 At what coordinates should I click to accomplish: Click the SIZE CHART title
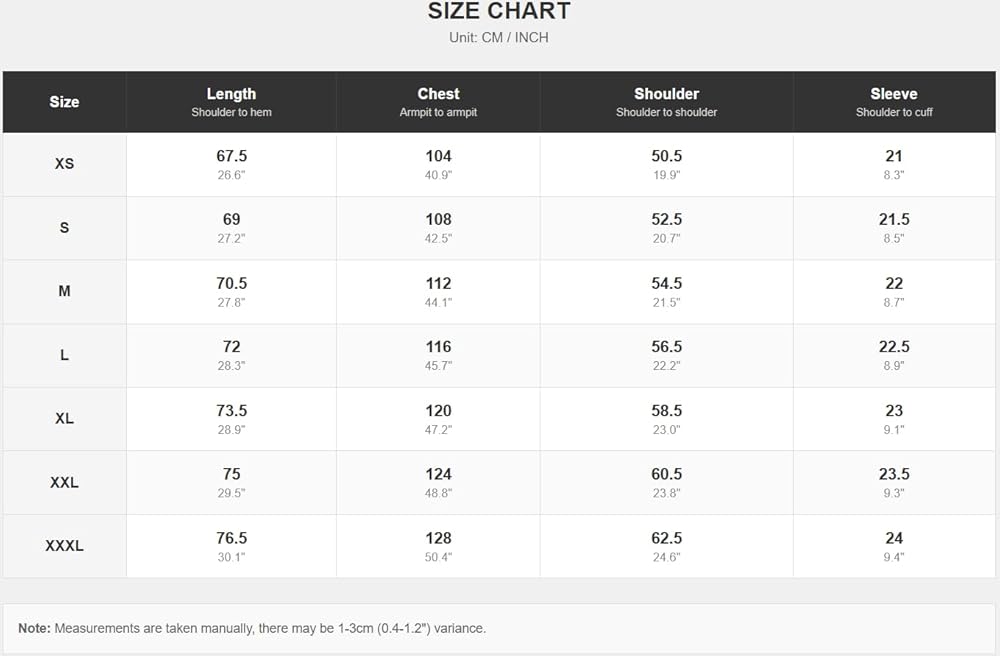pyautogui.click(x=499, y=11)
